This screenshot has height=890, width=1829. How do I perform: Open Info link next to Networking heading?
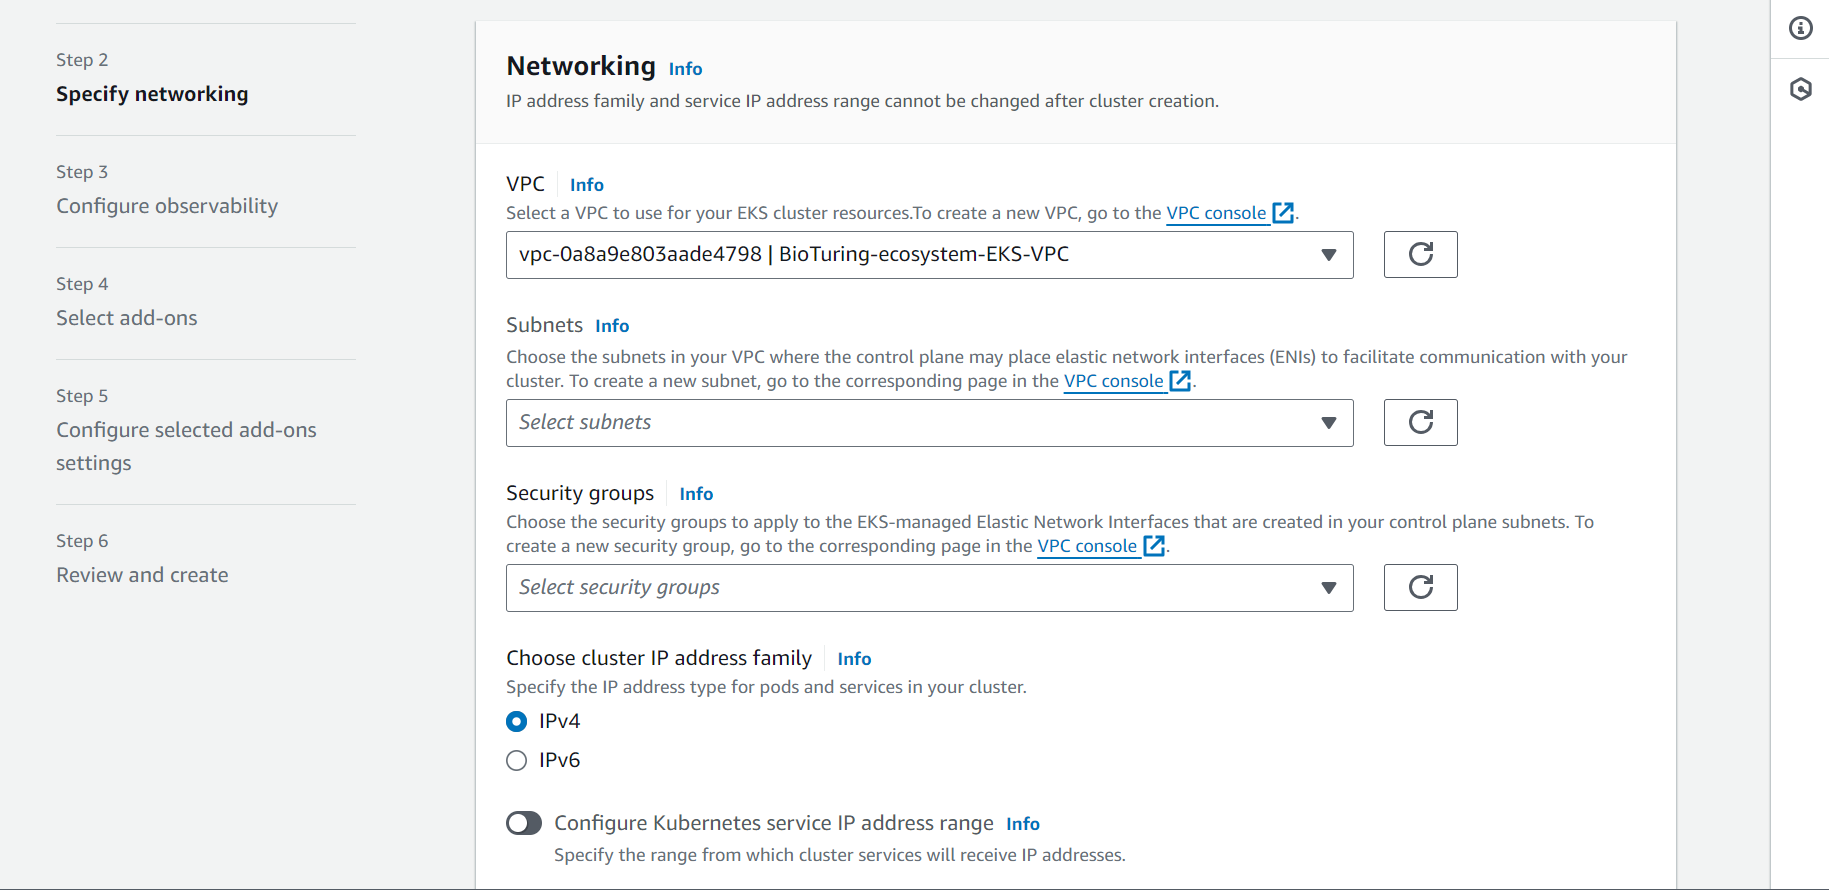(685, 69)
